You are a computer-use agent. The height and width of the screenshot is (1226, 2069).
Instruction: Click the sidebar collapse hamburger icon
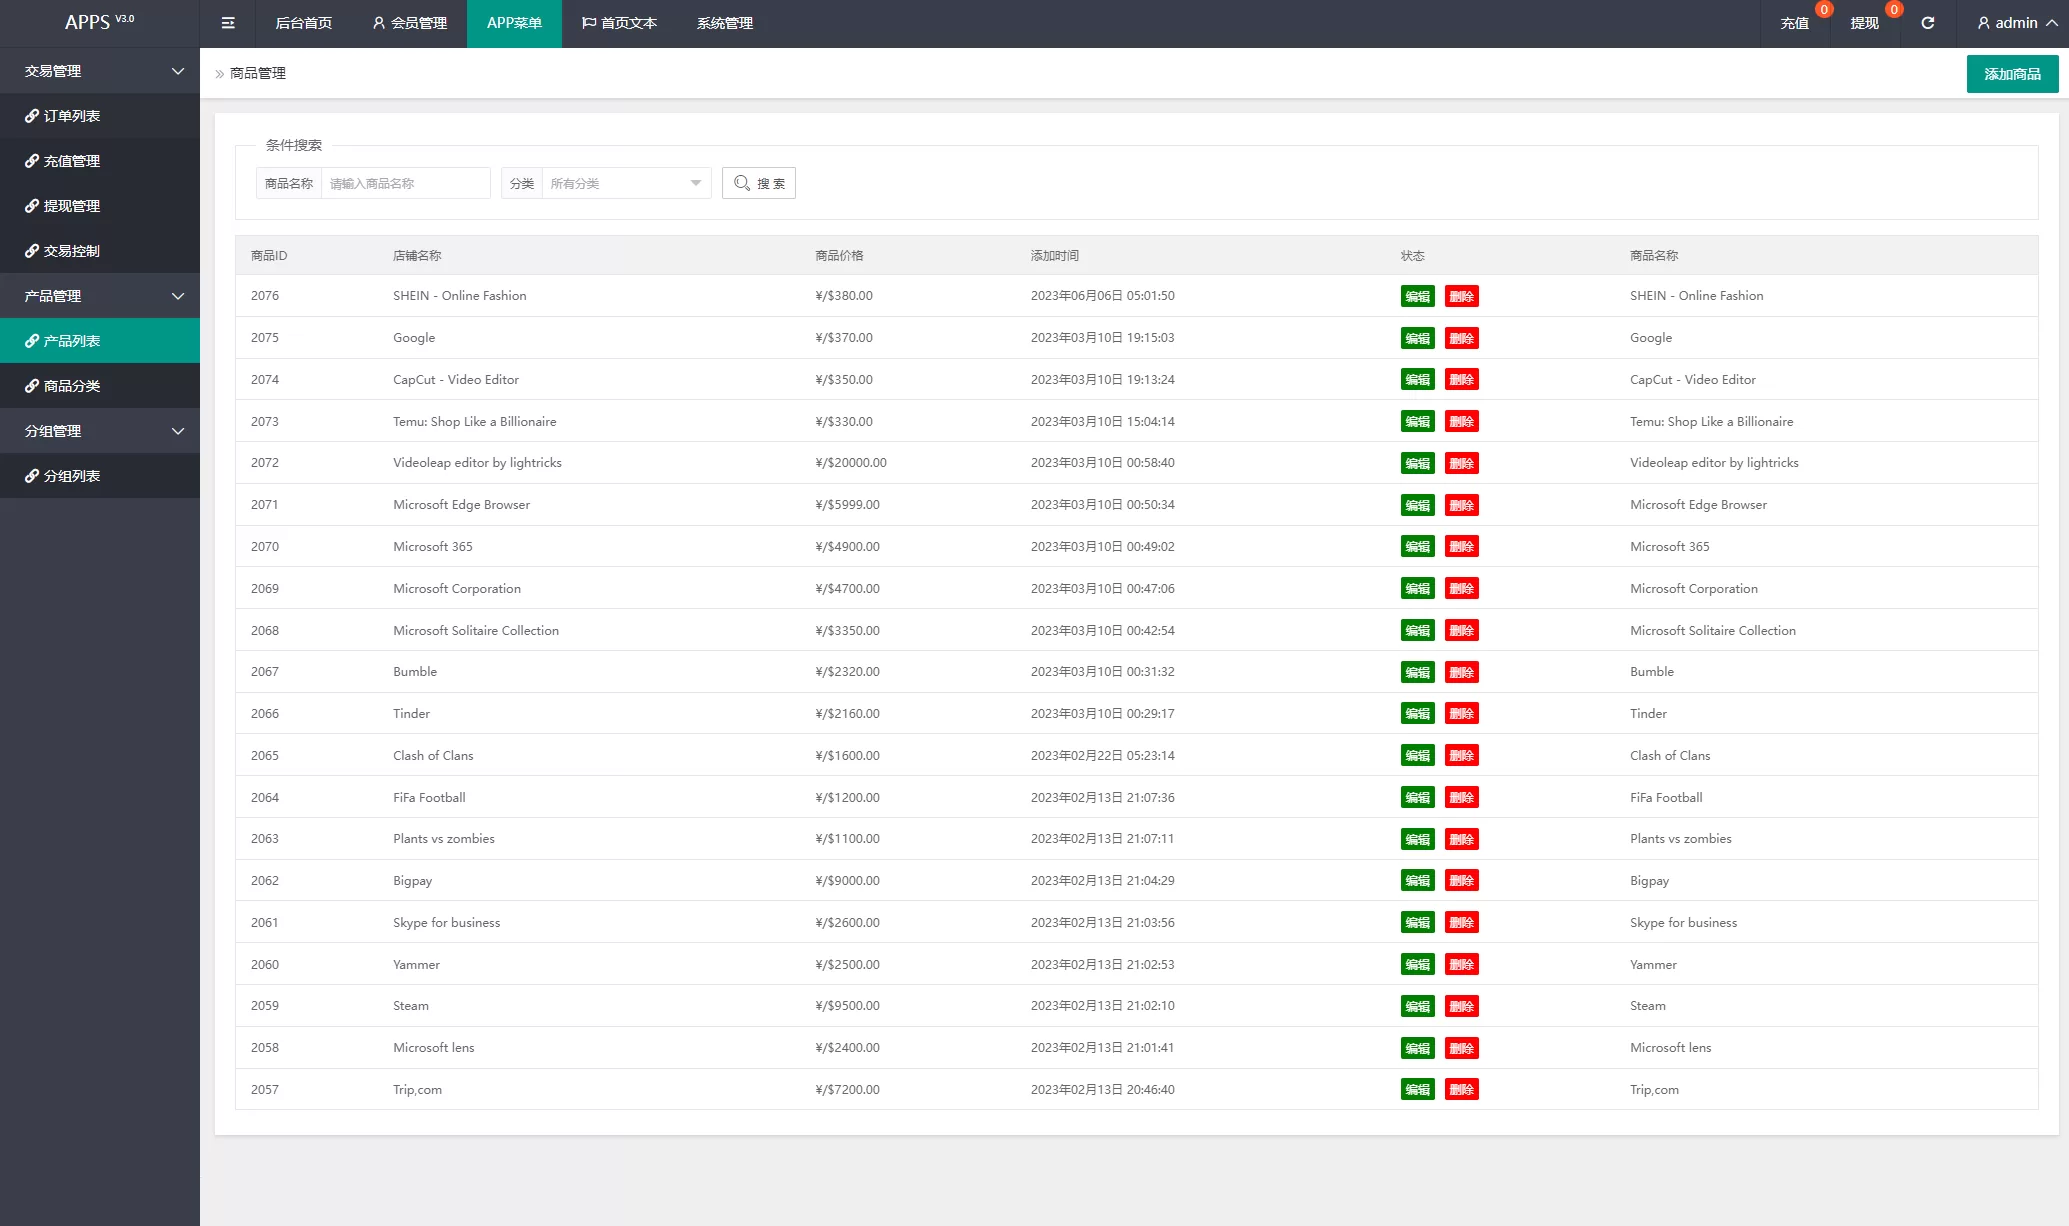(228, 23)
